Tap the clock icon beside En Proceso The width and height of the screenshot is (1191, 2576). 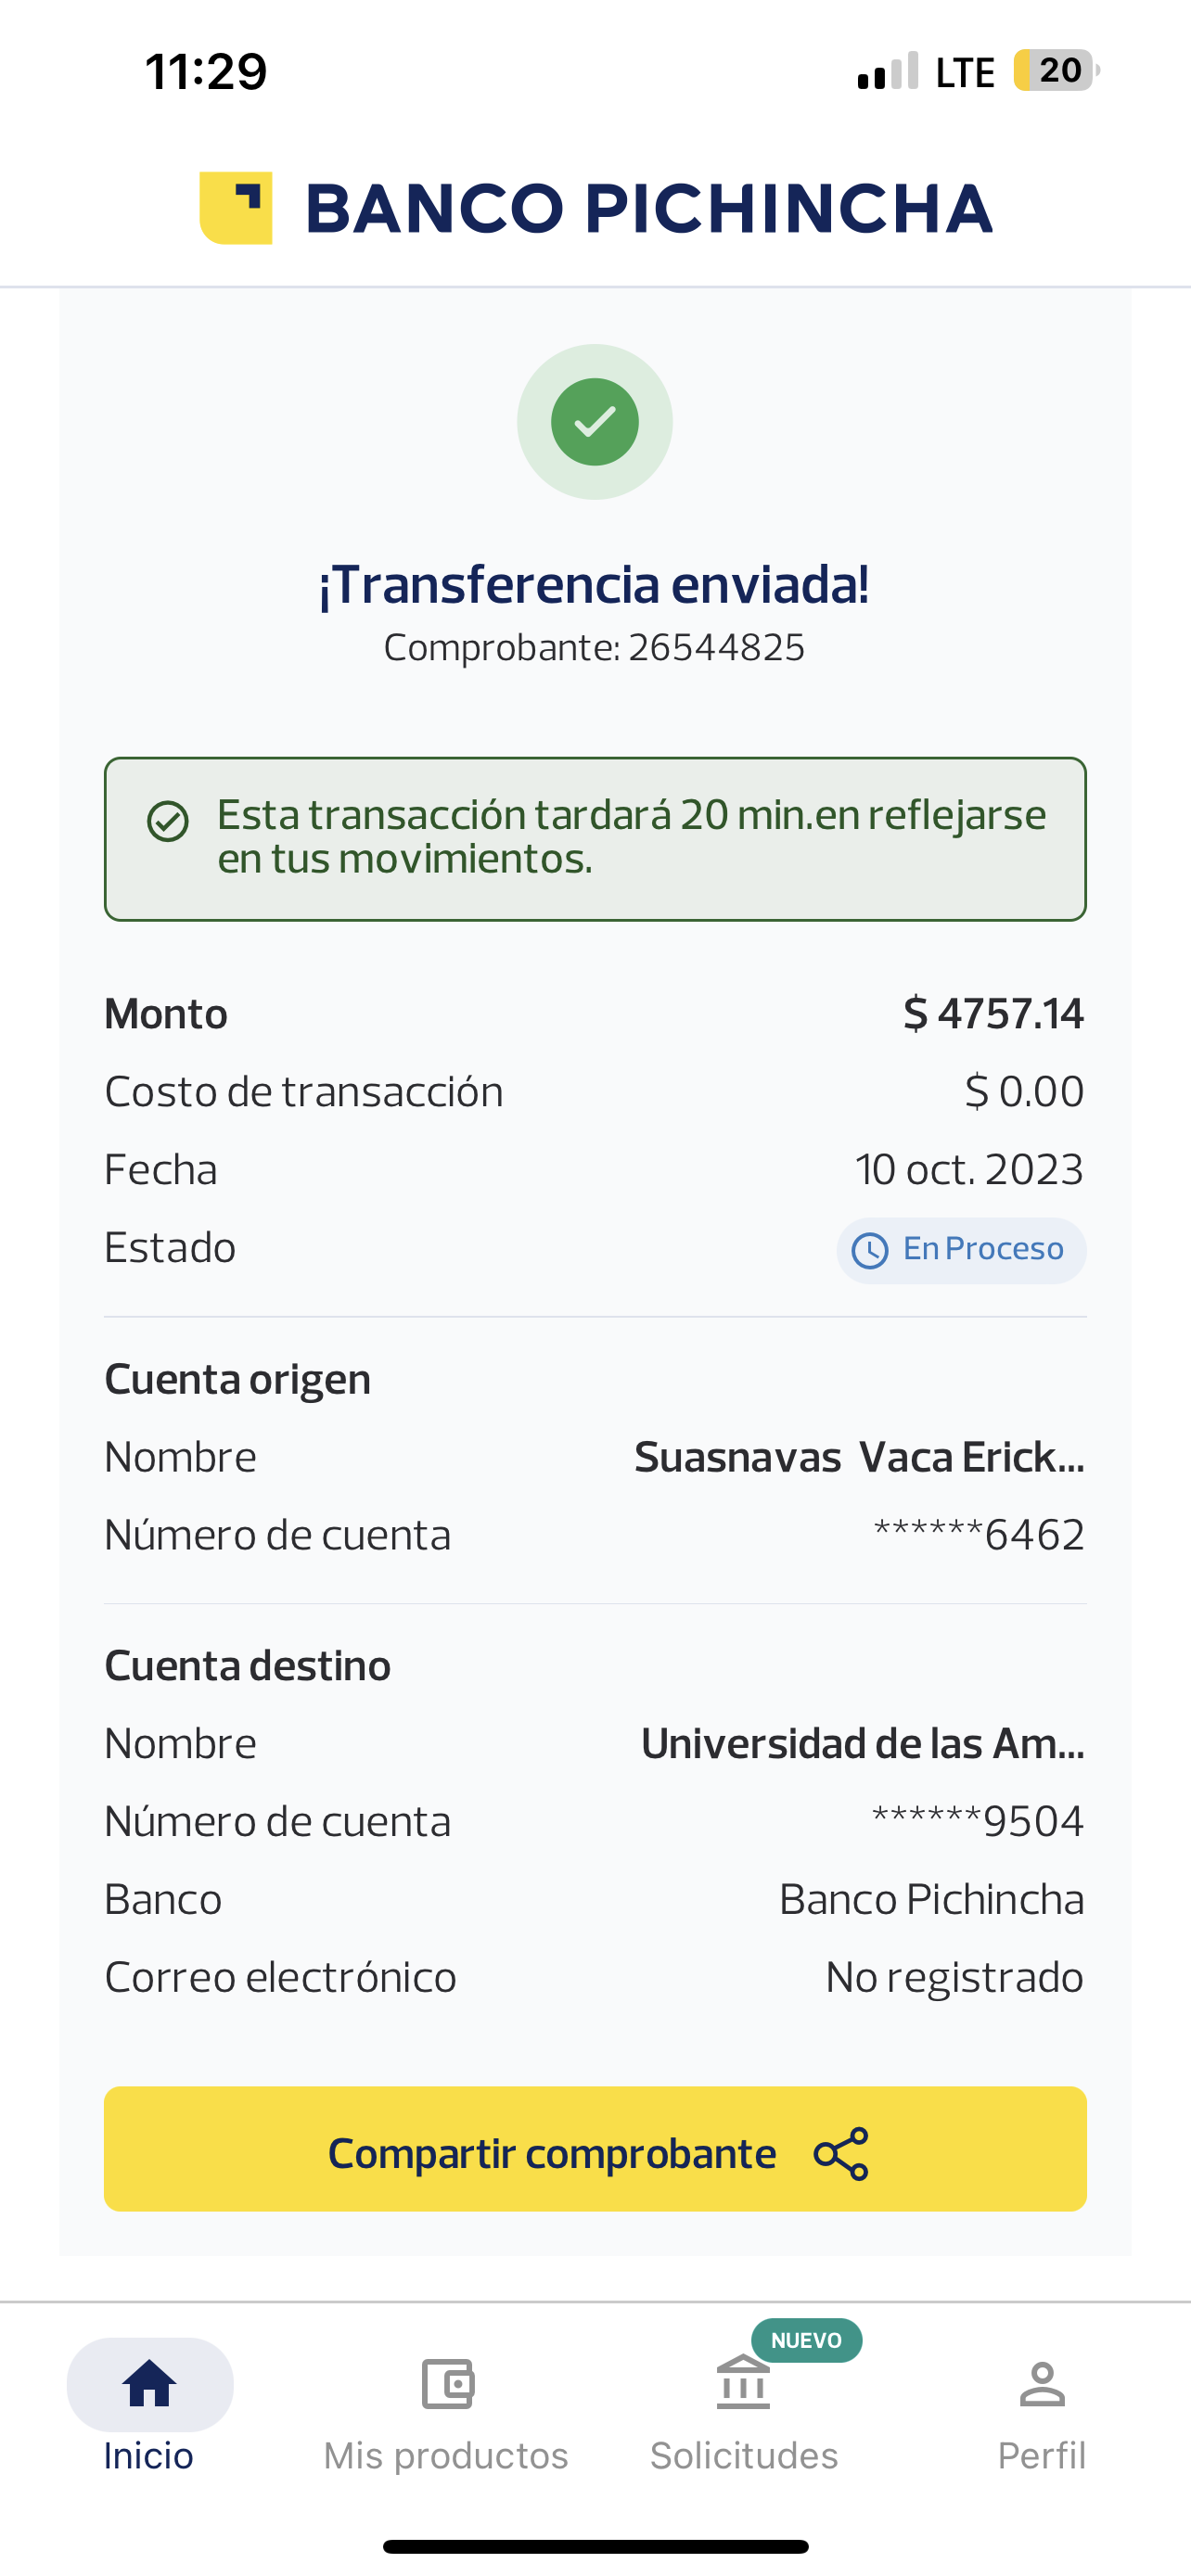tap(869, 1250)
